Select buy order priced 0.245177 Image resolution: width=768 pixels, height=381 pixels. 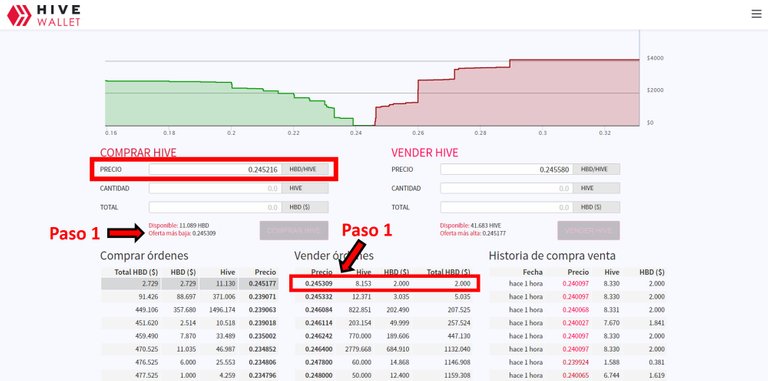190,284
